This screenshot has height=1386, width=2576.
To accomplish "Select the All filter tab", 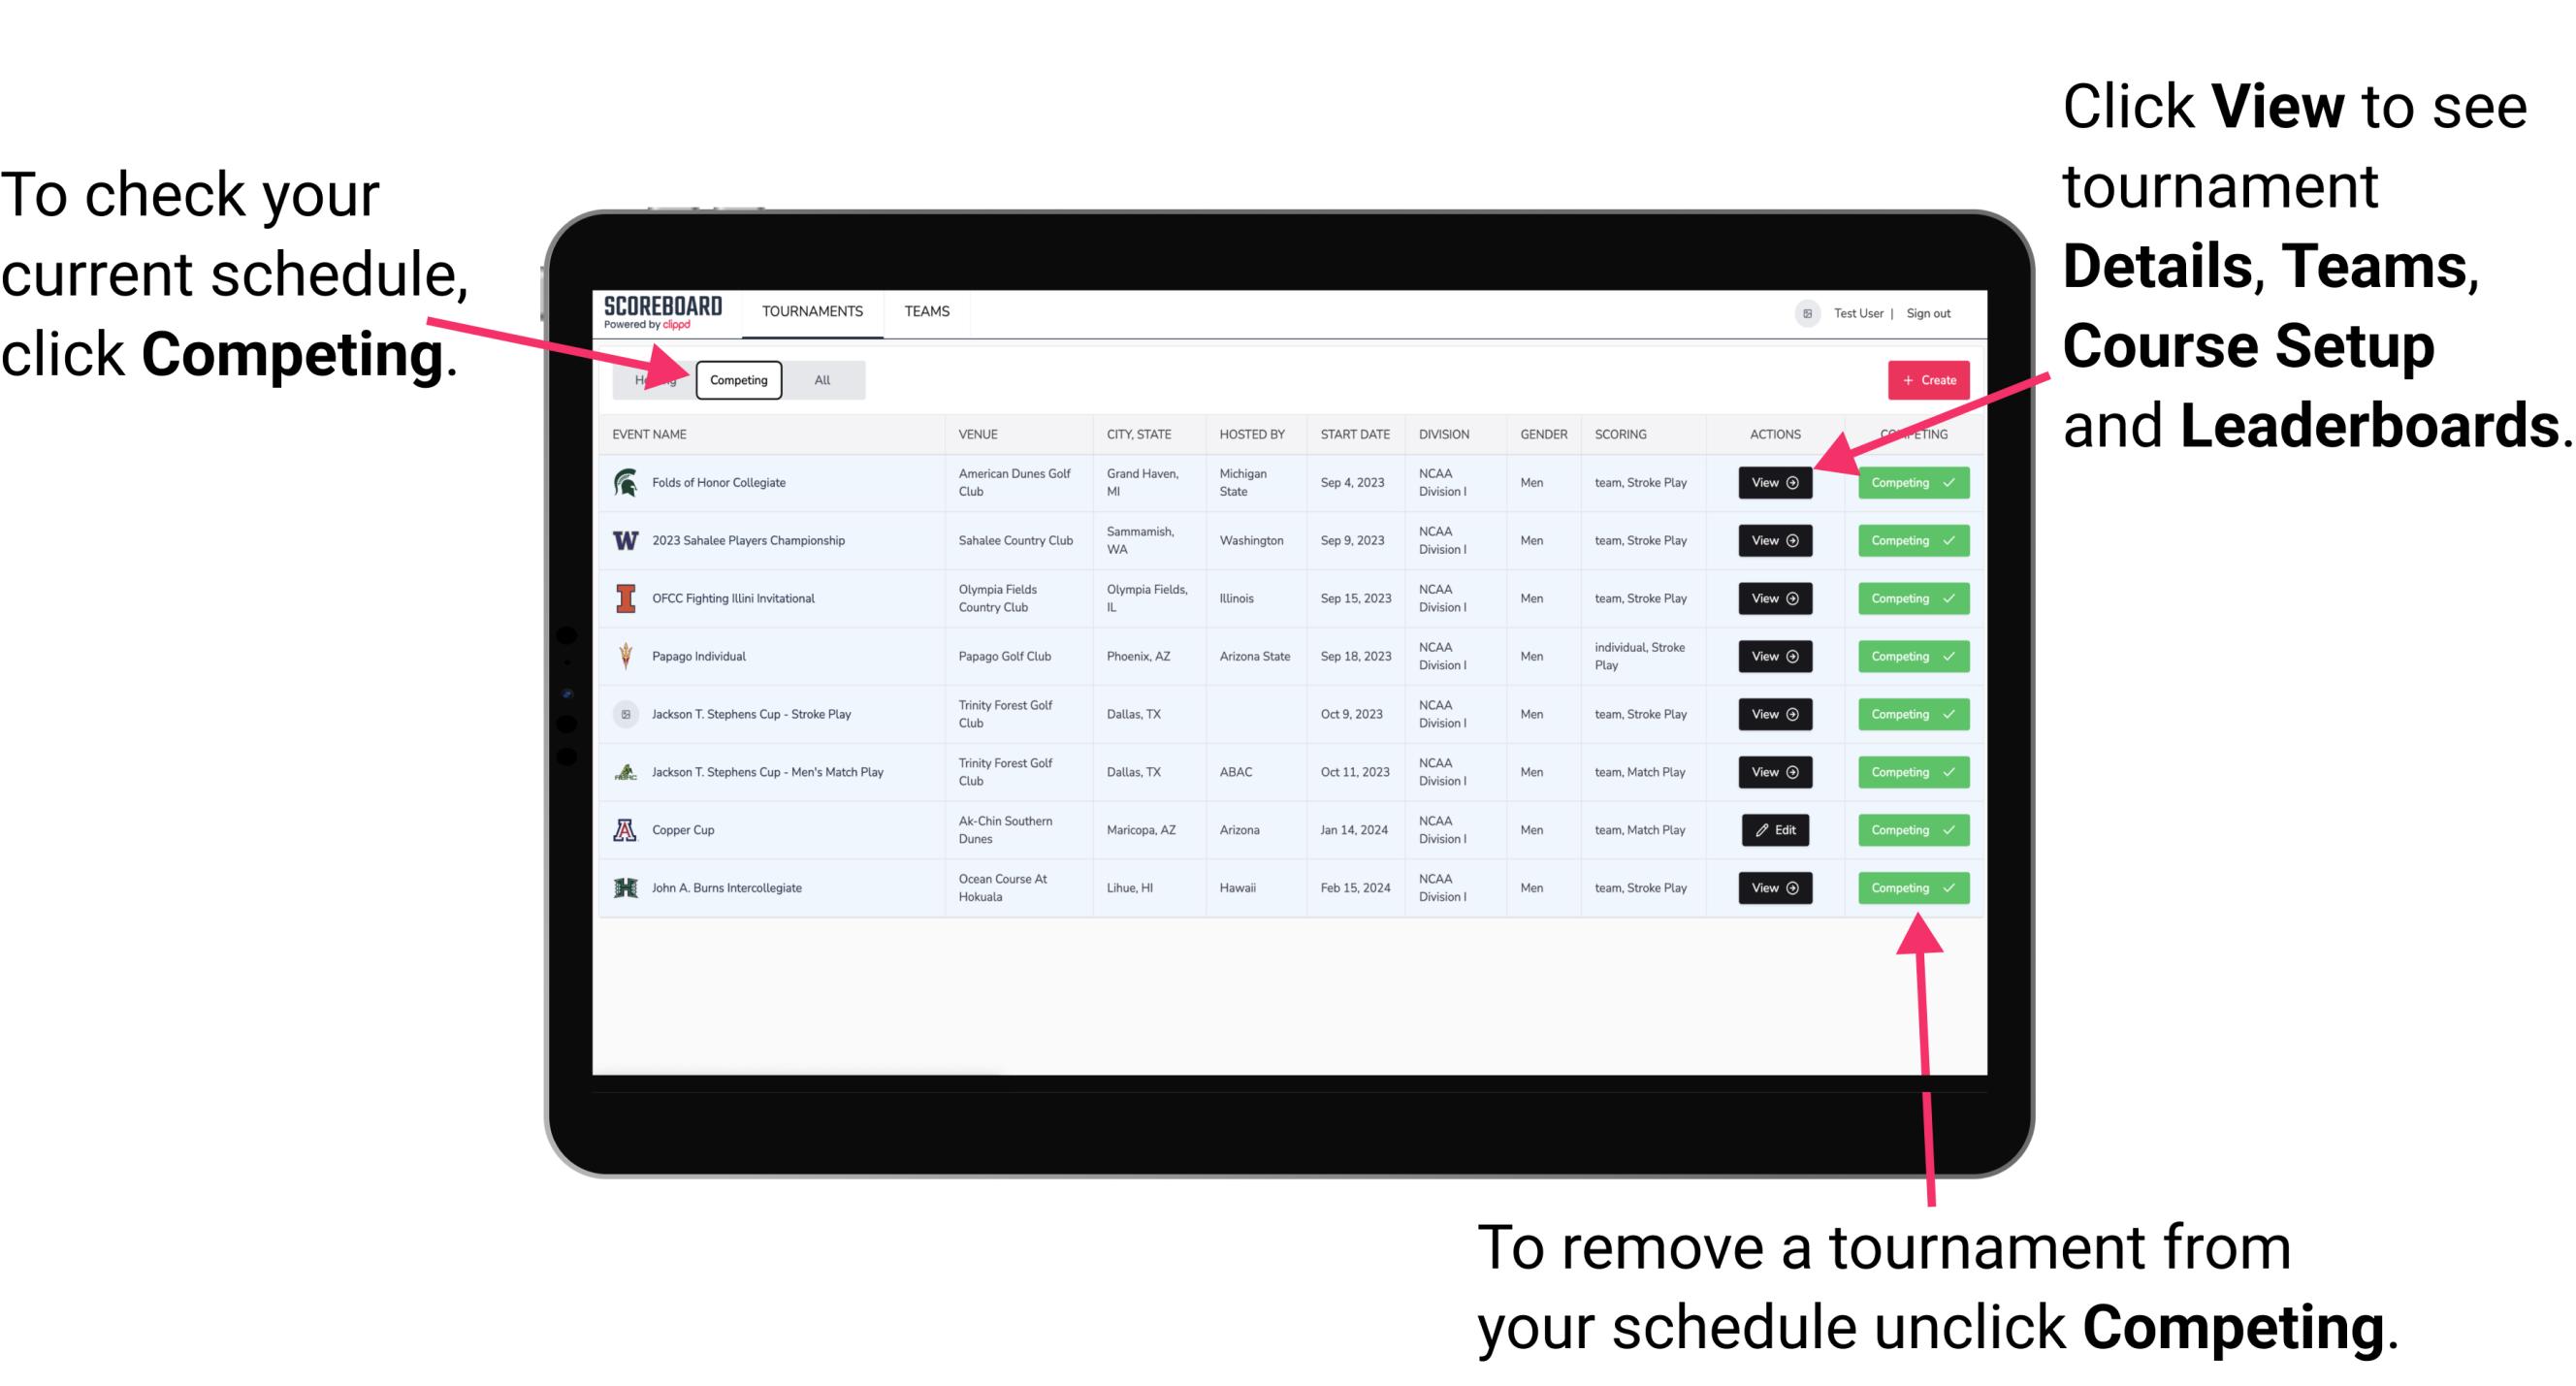I will coord(821,379).
